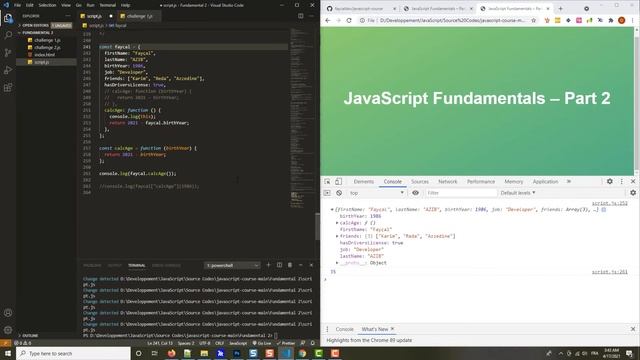The height and width of the screenshot is (360, 640).
Task: Open the Selection menu in VS Code
Action: [x=47, y=5]
